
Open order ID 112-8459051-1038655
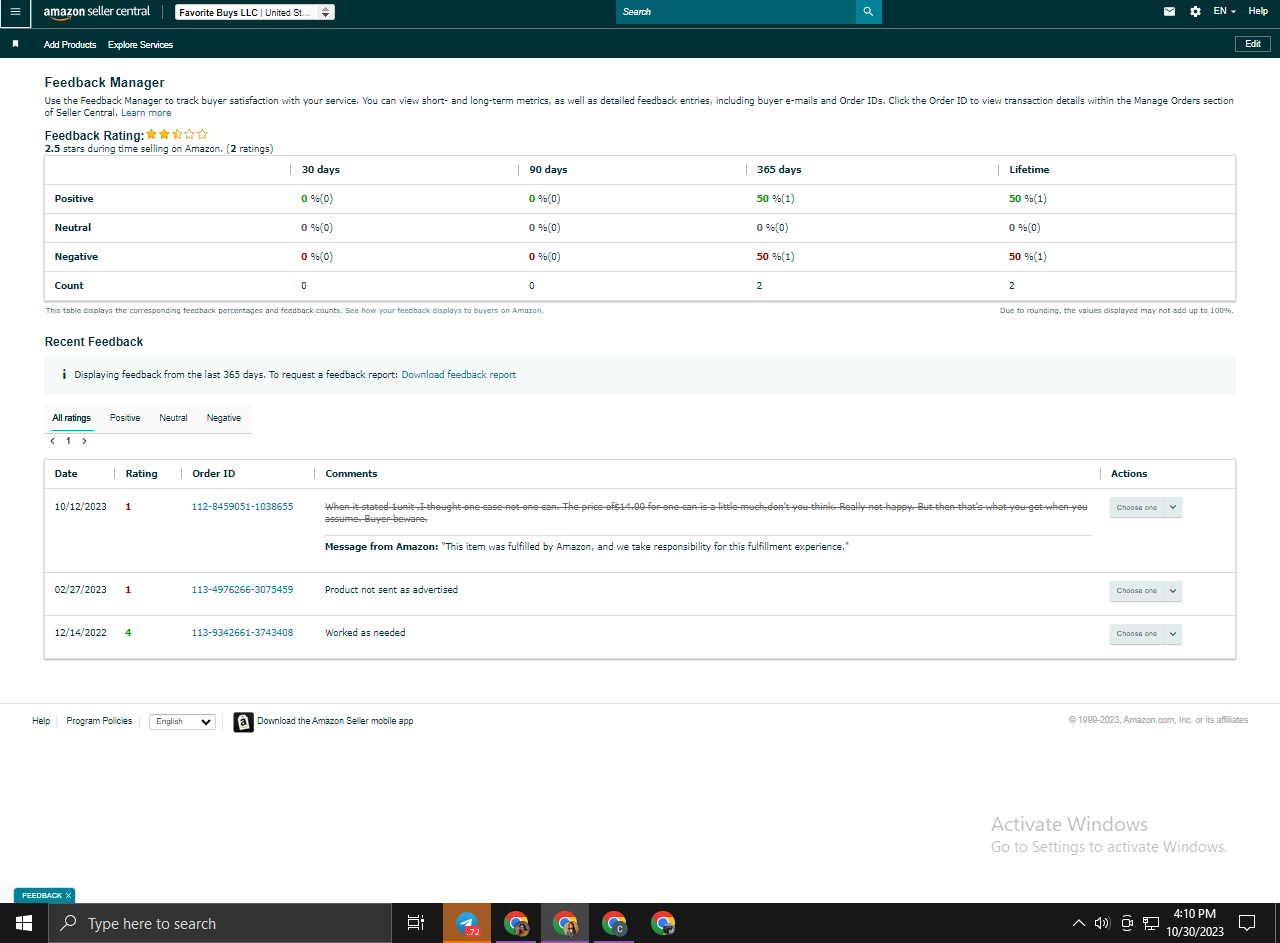click(243, 507)
